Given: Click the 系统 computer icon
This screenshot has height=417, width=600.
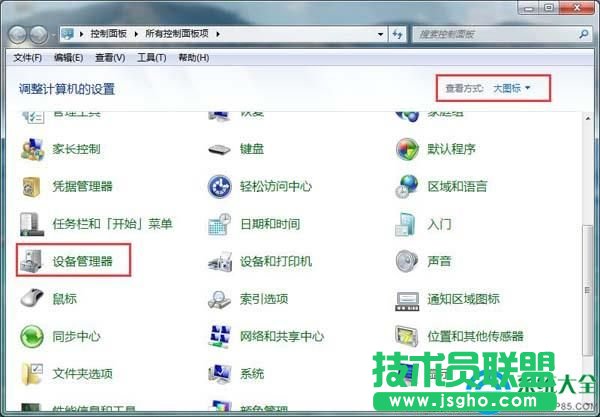Looking at the screenshot, I should [x=220, y=374].
